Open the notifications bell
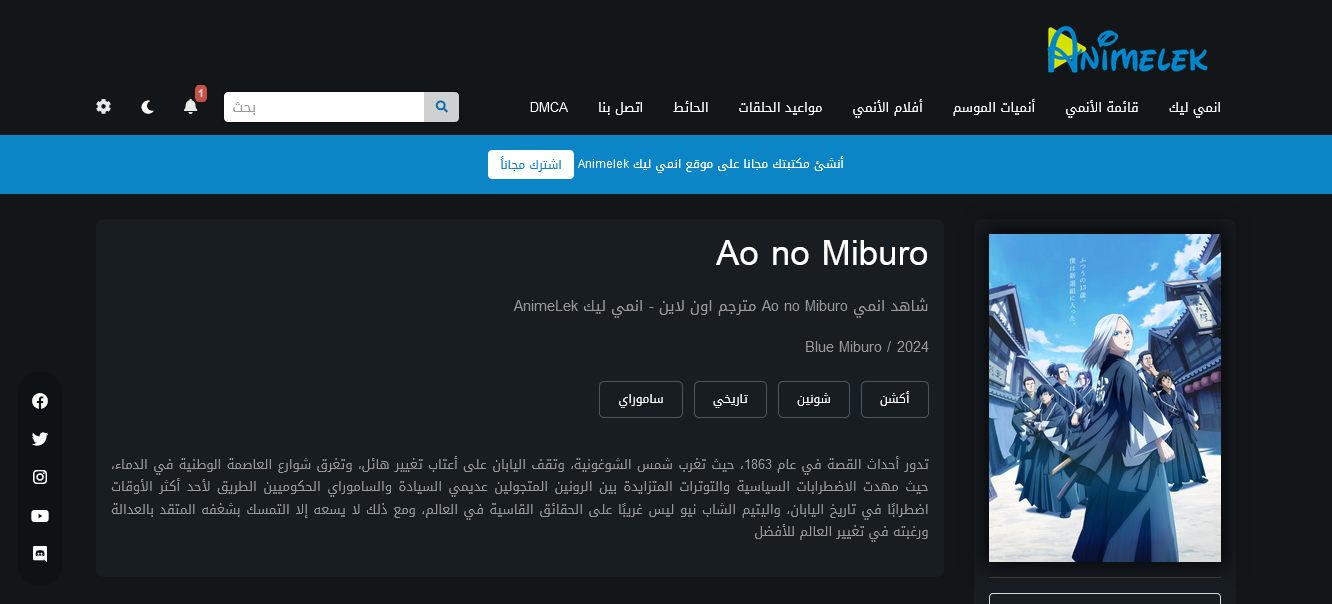This screenshot has width=1332, height=604. [x=191, y=106]
